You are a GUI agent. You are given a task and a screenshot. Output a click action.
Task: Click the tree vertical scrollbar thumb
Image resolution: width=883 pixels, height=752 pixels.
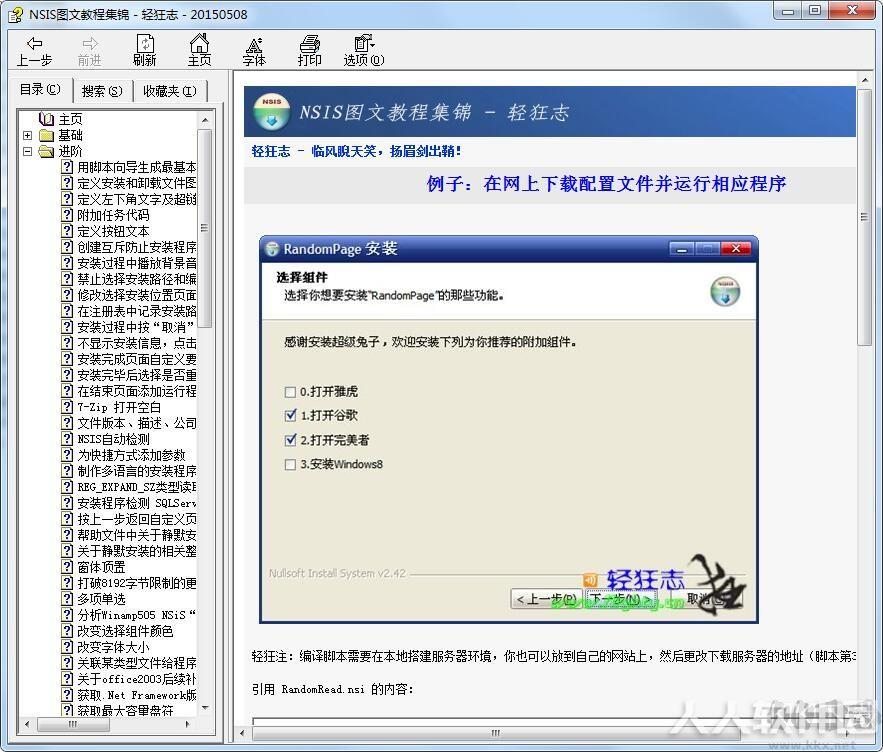(204, 228)
